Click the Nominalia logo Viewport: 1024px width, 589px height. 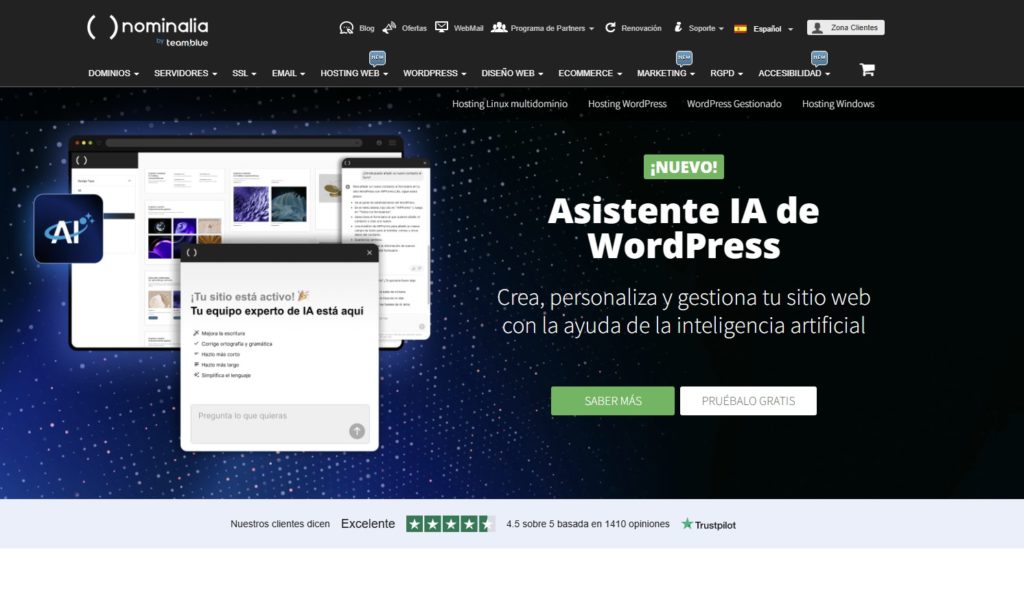pos(148,30)
